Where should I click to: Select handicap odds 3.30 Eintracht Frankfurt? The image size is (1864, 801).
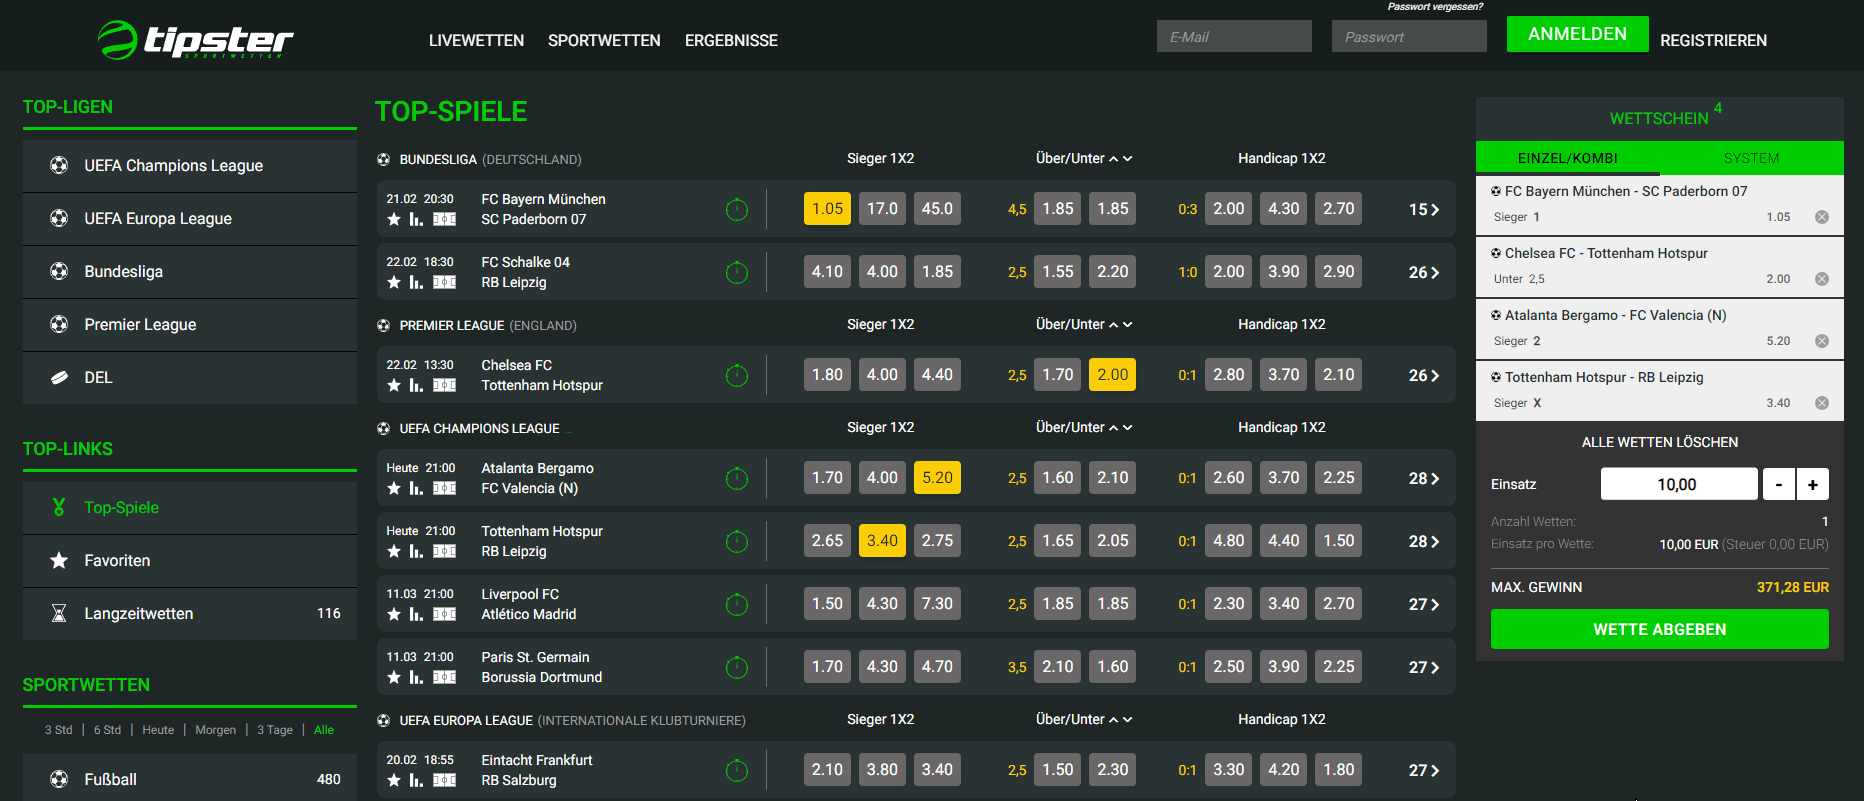point(1228,770)
